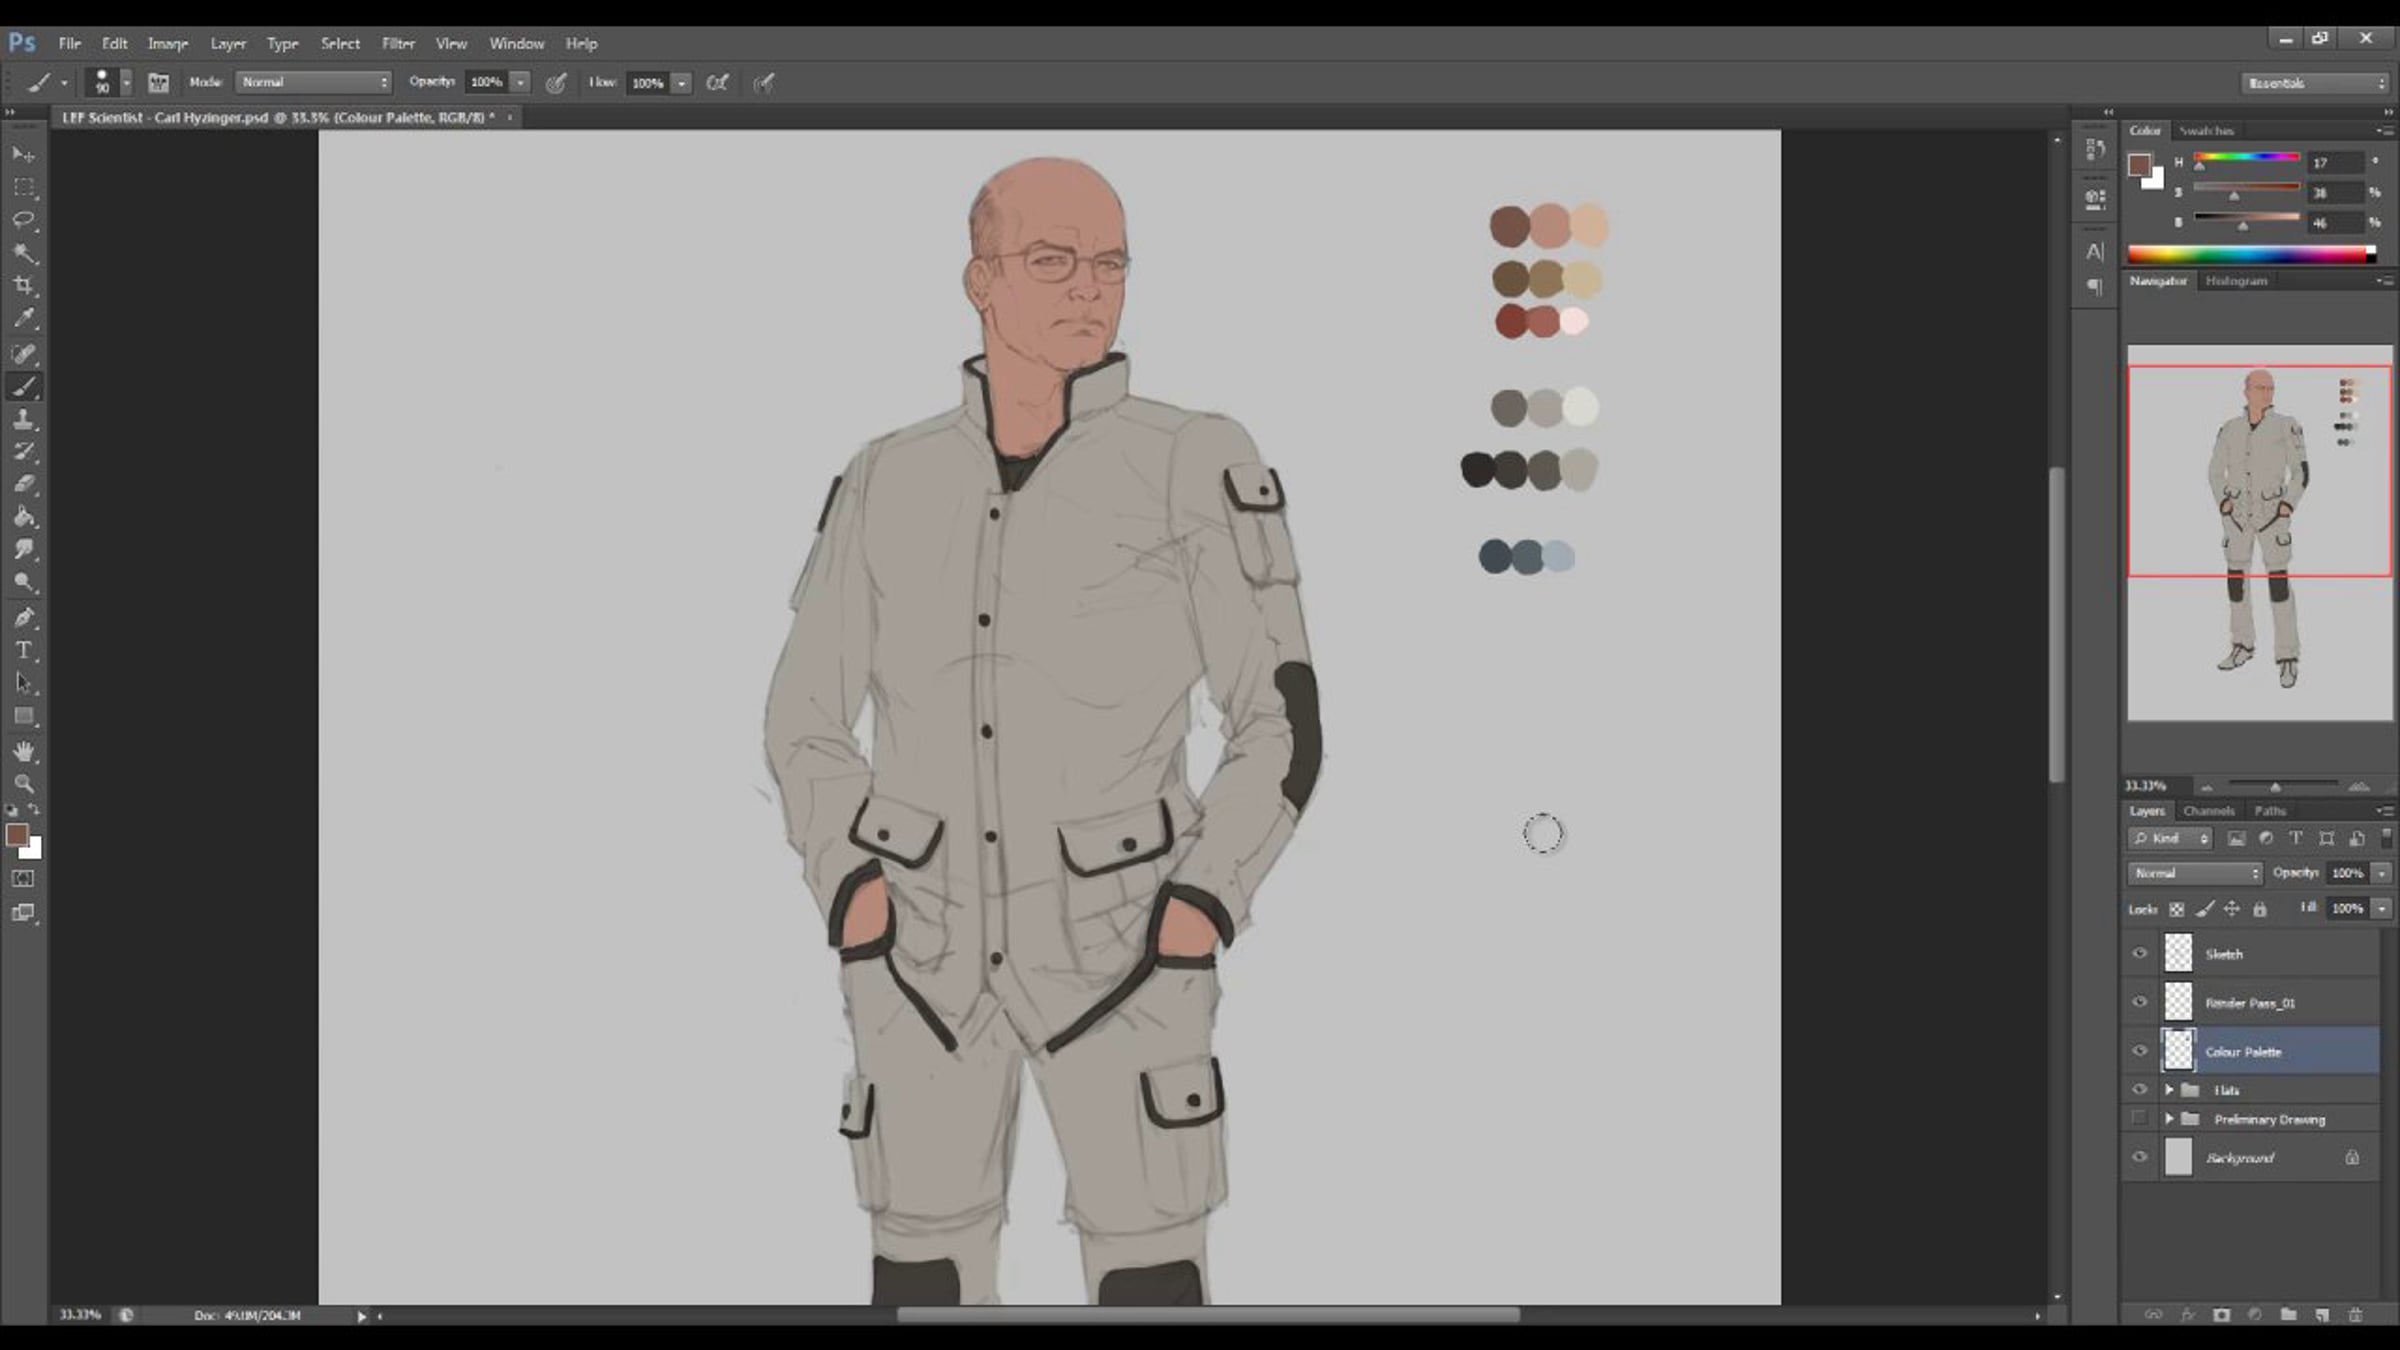Hide the Background layer visibility eye
The height and width of the screenshot is (1350, 2400).
[2139, 1157]
